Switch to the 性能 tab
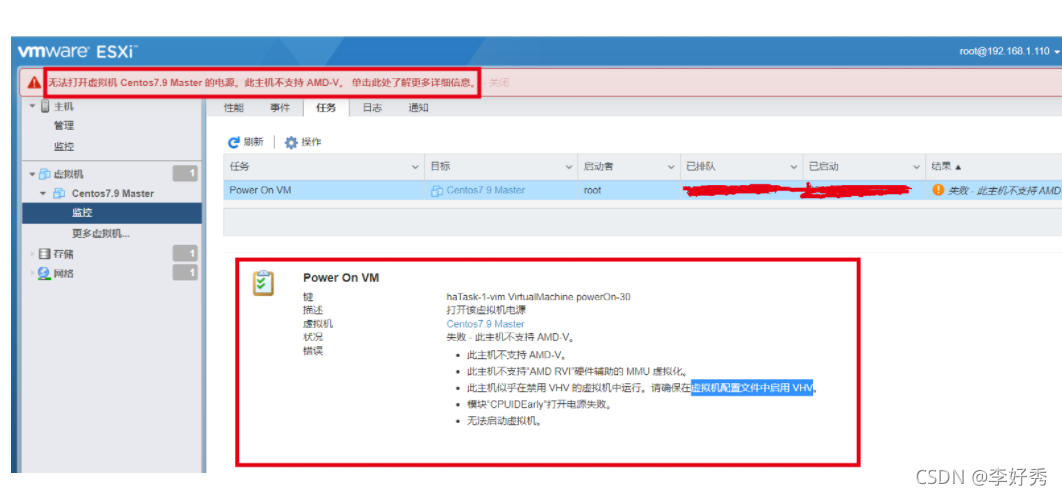 [x=234, y=108]
